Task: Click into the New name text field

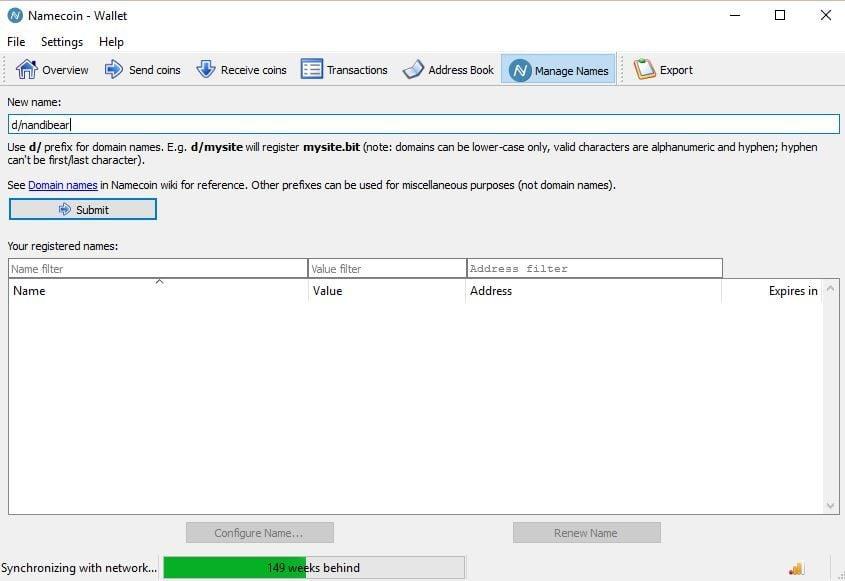Action: pyautogui.click(x=422, y=125)
